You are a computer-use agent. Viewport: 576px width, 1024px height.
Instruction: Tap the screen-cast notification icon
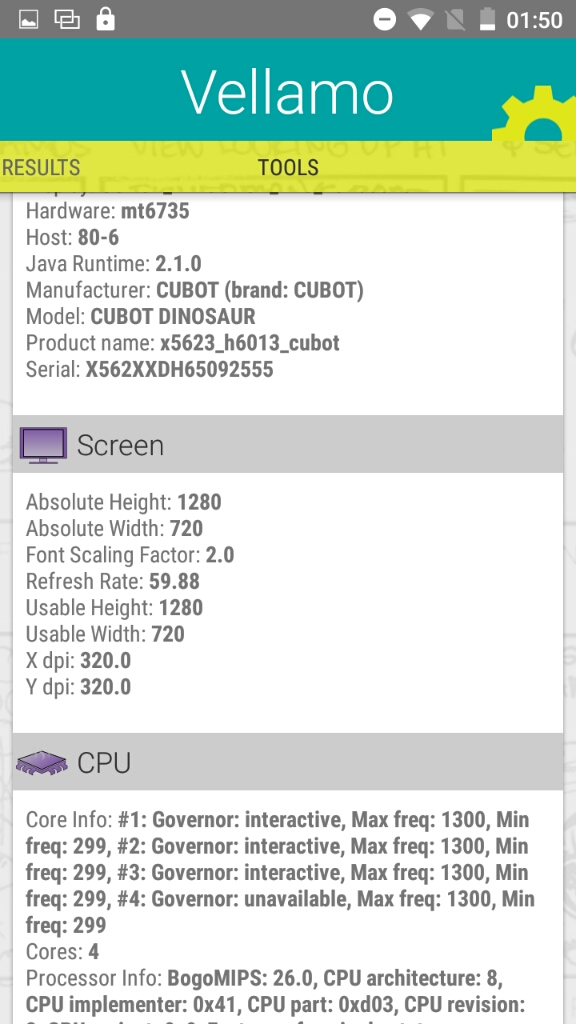(67, 20)
